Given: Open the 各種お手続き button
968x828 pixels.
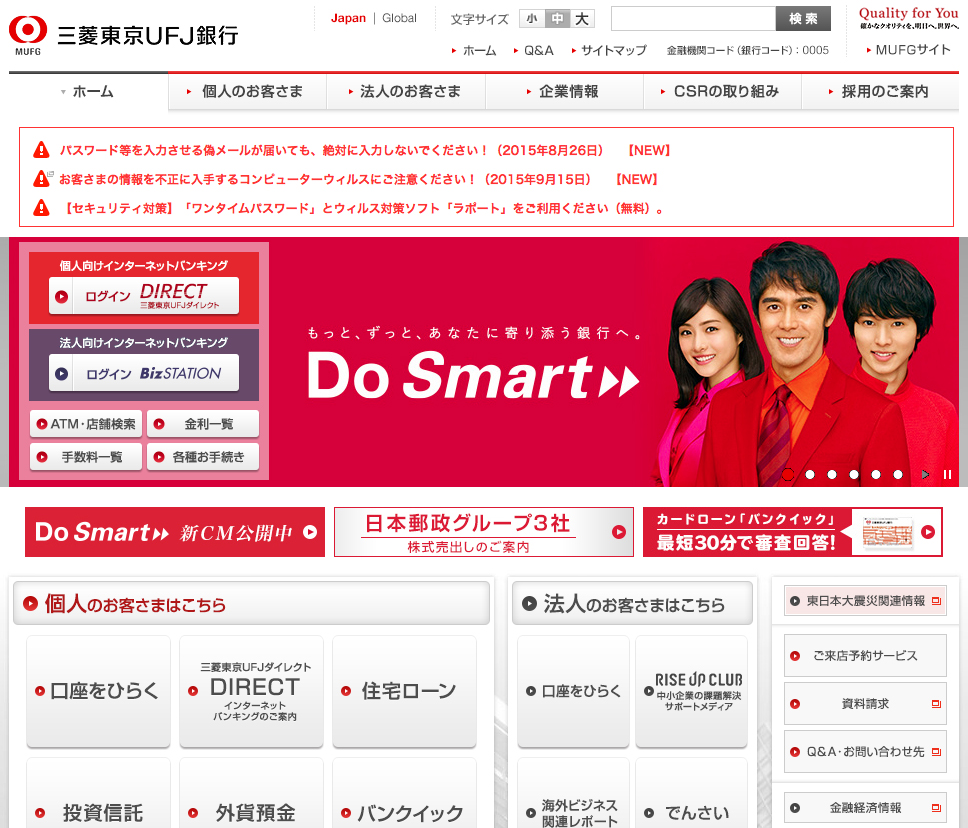Looking at the screenshot, I should [x=203, y=457].
